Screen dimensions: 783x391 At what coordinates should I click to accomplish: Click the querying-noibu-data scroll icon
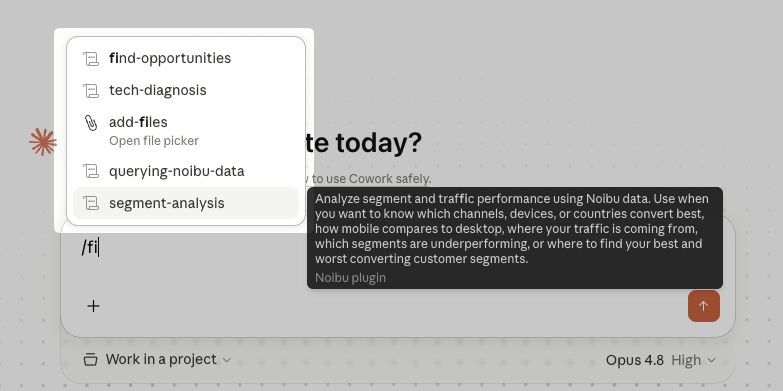click(91, 171)
